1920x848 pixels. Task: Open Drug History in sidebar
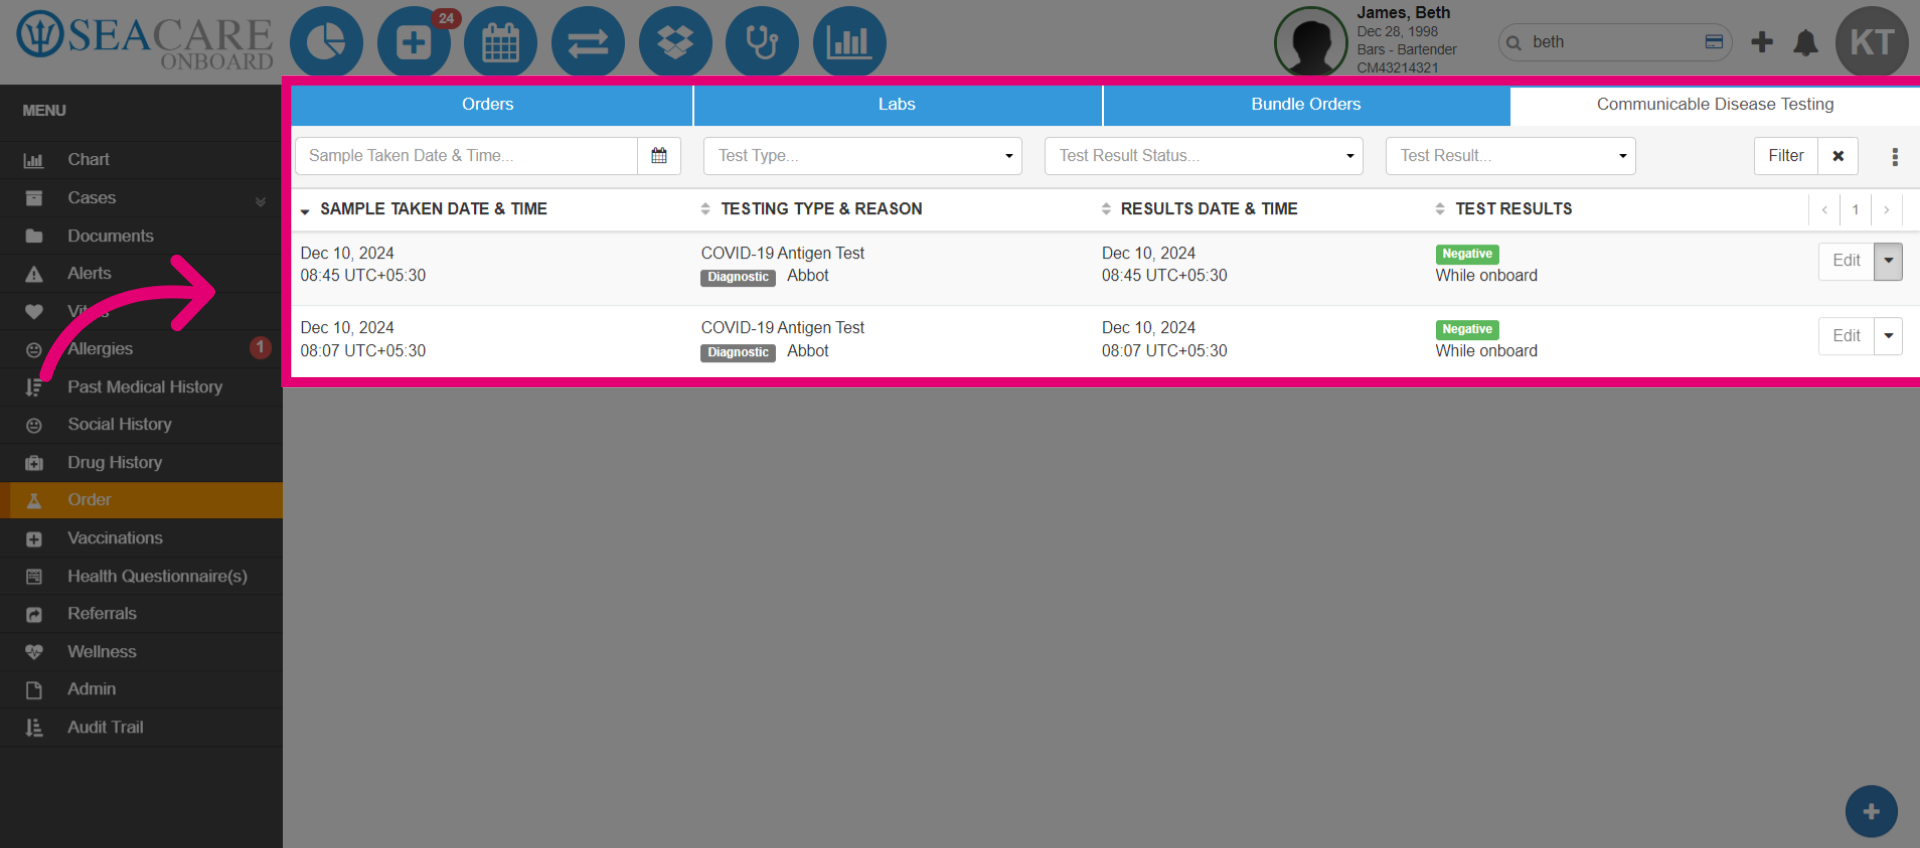[141, 462]
